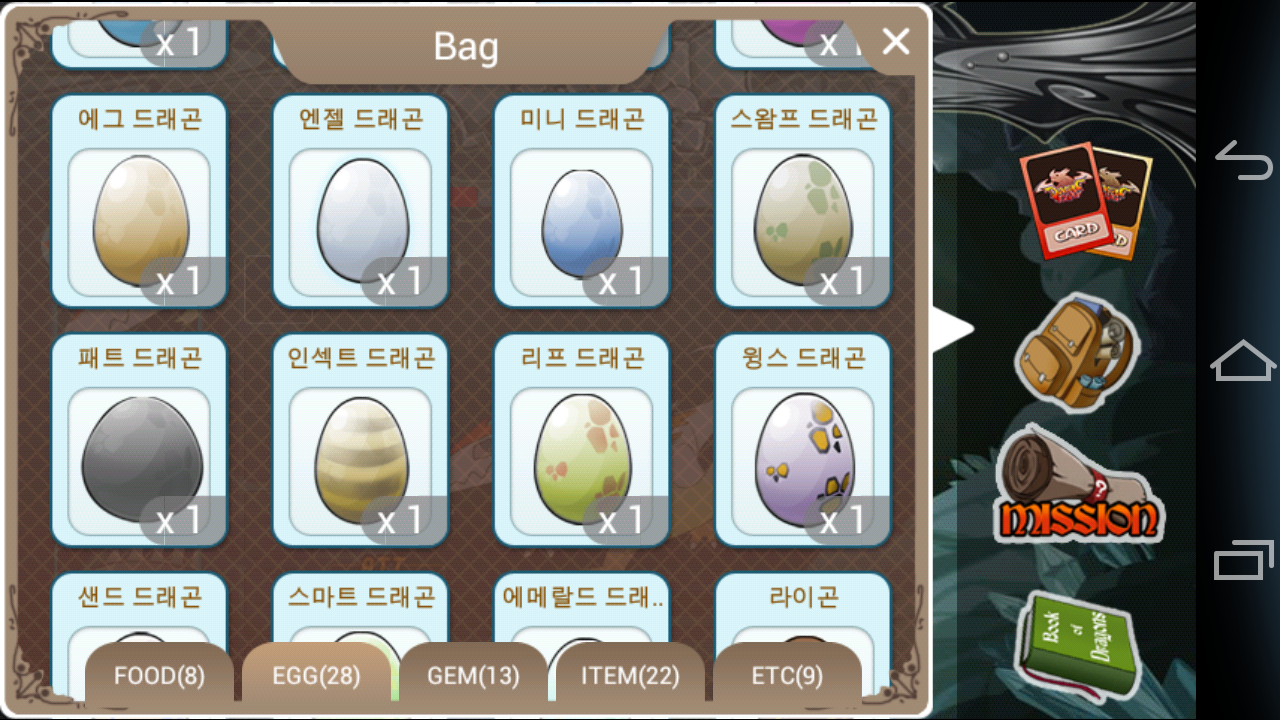Open the ETC(9) tab
The height and width of the screenshot is (720, 1280).
pyautogui.click(x=787, y=676)
